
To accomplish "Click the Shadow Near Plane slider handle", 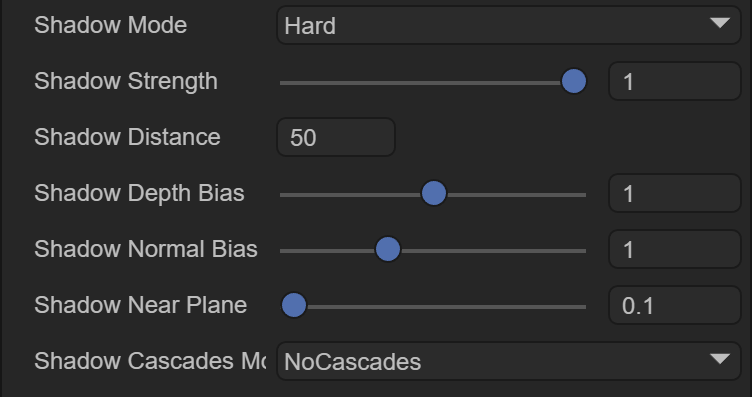I will point(294,305).
